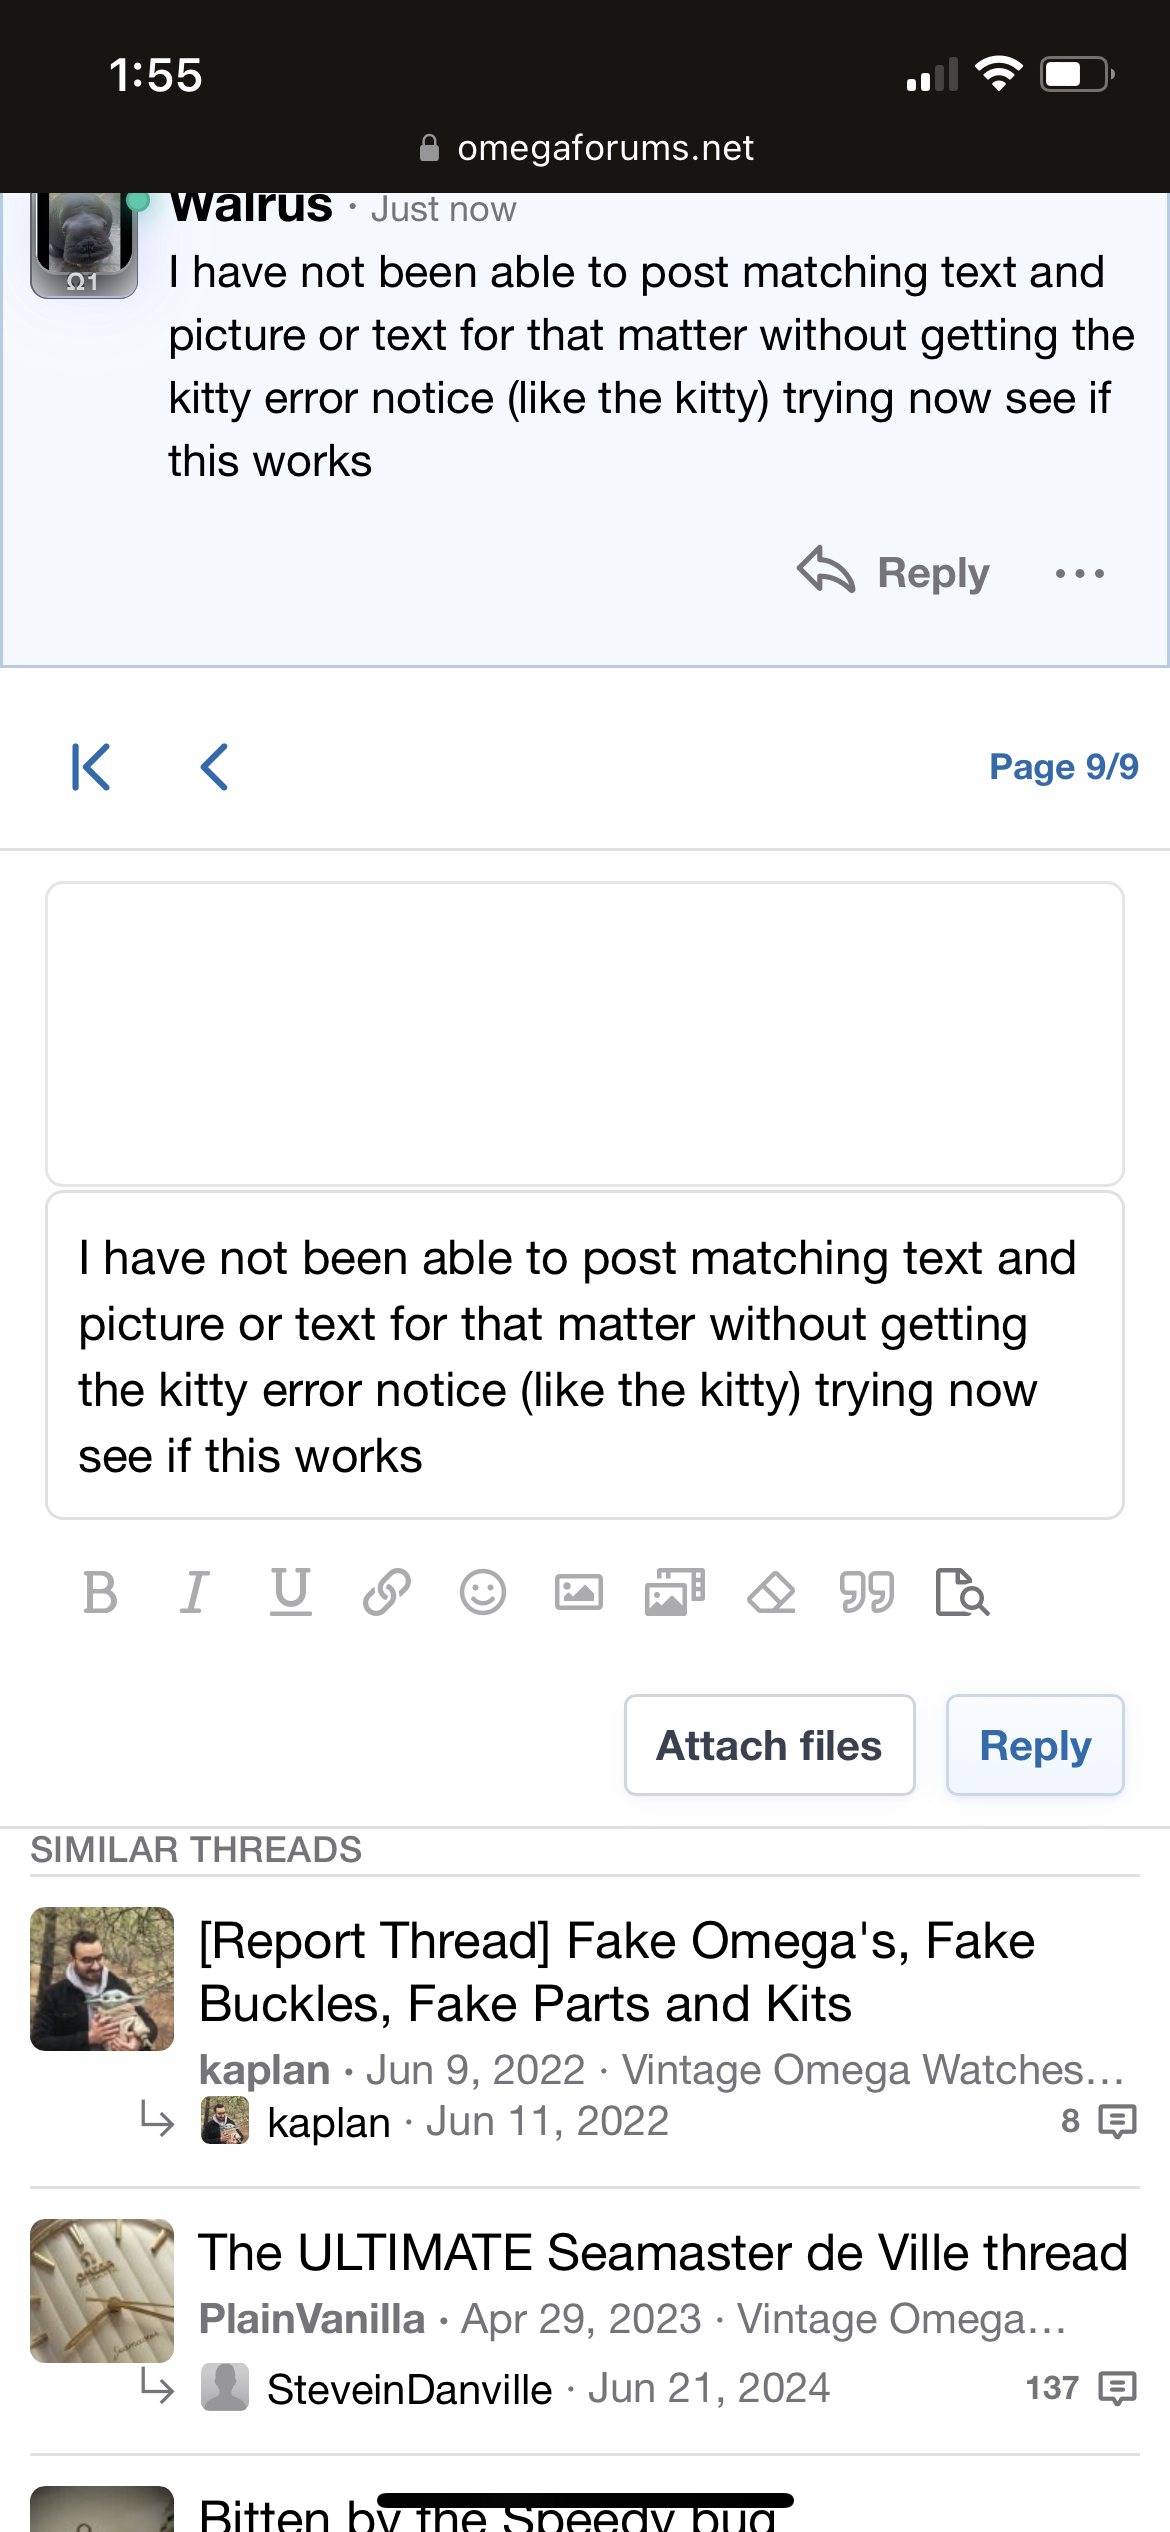This screenshot has height=2532, width=1170.
Task: Open the Fake Omega's report thread
Action: 616,1971
